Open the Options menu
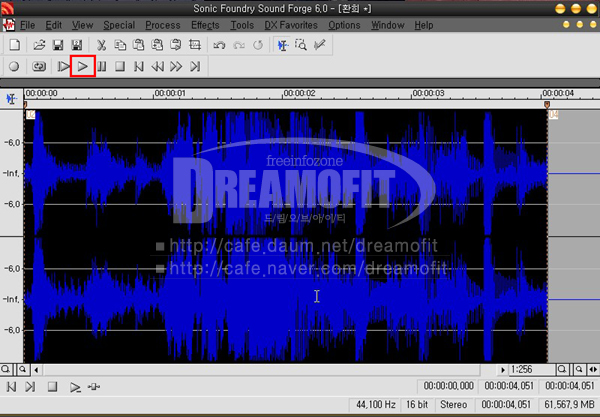The height and width of the screenshot is (417, 600). [344, 25]
